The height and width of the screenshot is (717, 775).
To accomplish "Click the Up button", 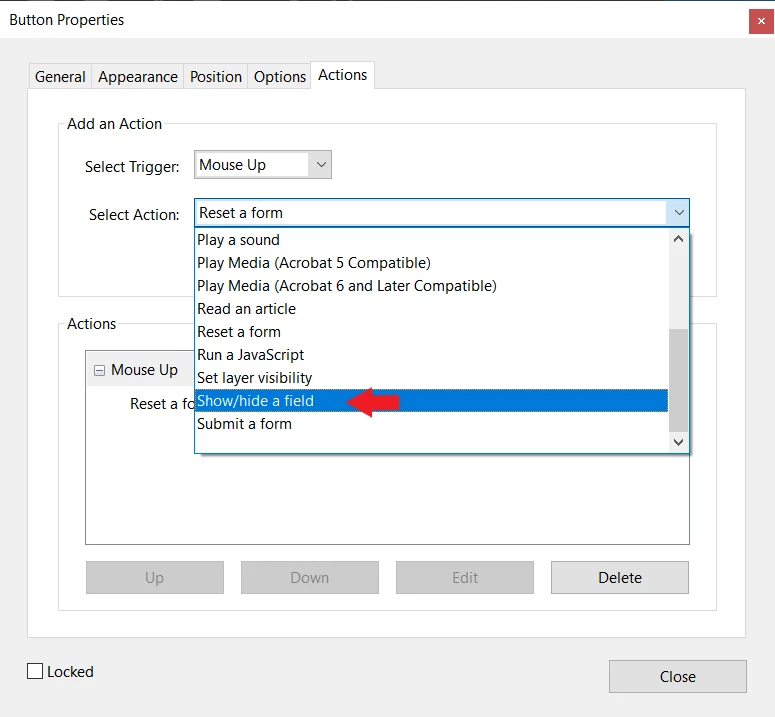I will (155, 577).
